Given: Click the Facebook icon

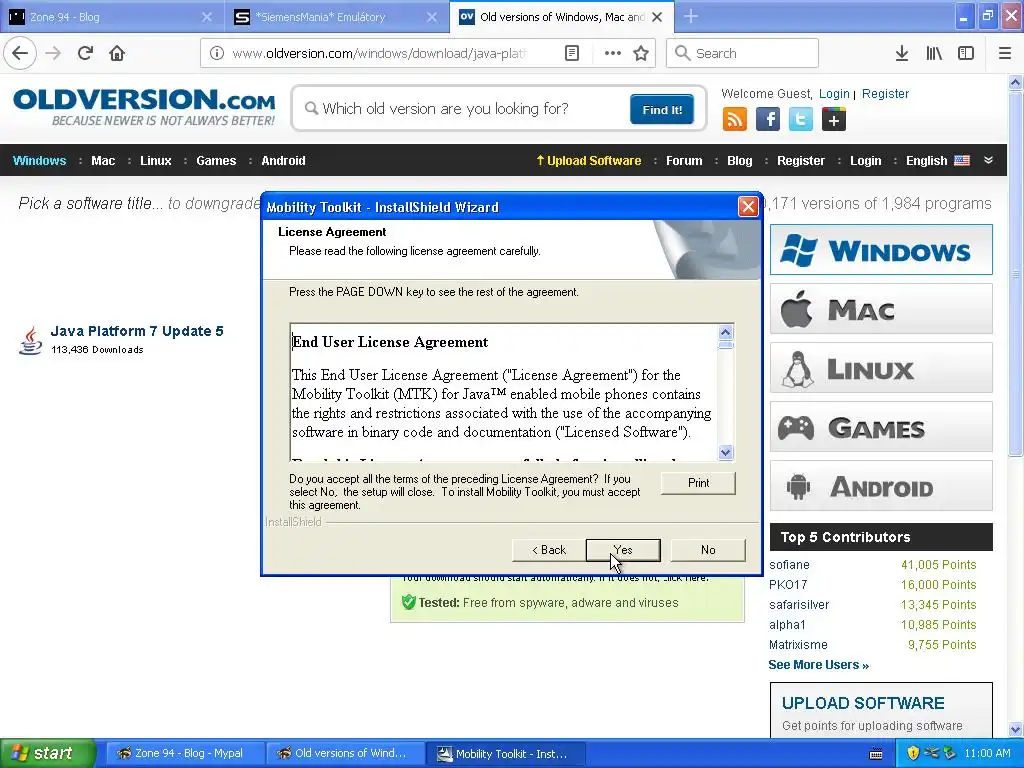Looking at the screenshot, I should [768, 120].
